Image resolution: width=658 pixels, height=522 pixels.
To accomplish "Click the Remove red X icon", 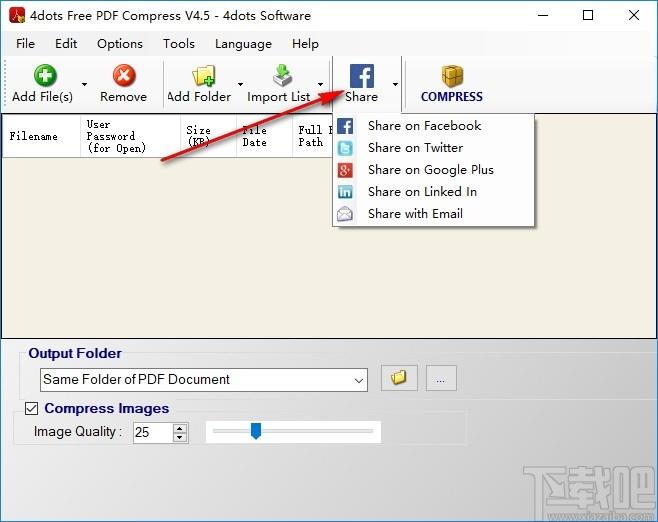I will coord(124,76).
